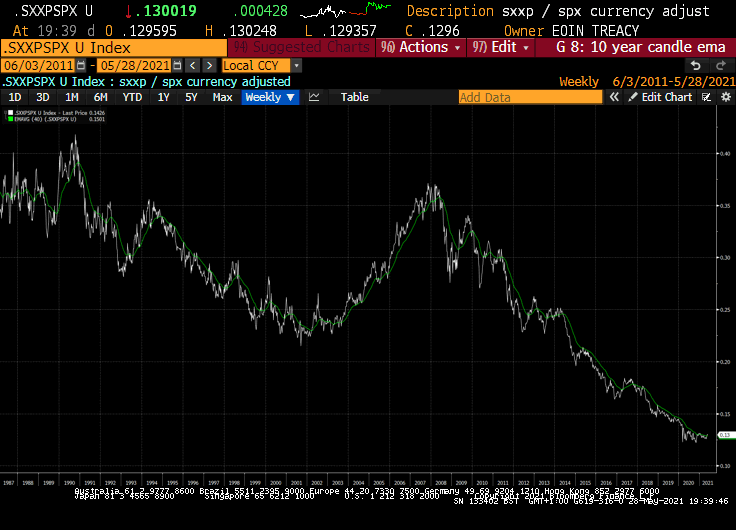This screenshot has width=736, height=530.
Task: Select the 5Y time range
Action: (x=191, y=97)
